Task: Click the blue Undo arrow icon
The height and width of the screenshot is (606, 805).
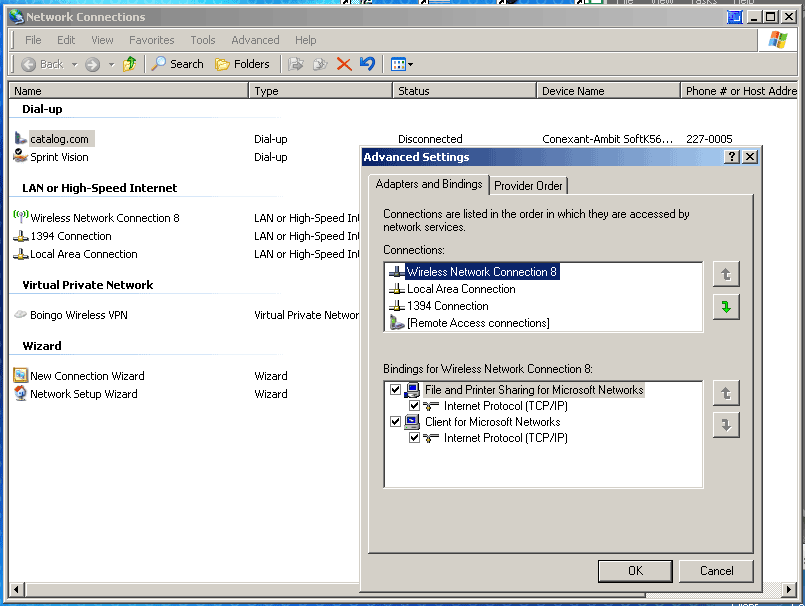Action: click(x=367, y=64)
